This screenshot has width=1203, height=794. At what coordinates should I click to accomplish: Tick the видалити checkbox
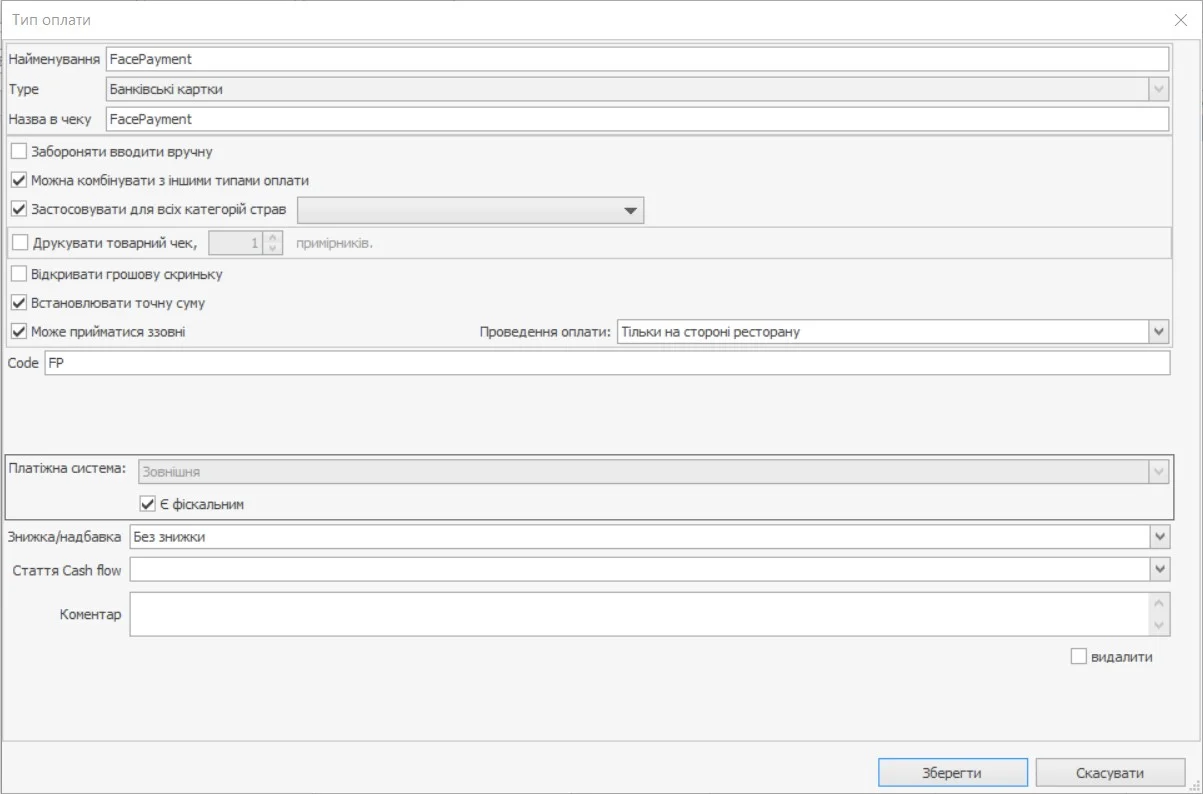click(x=1078, y=657)
